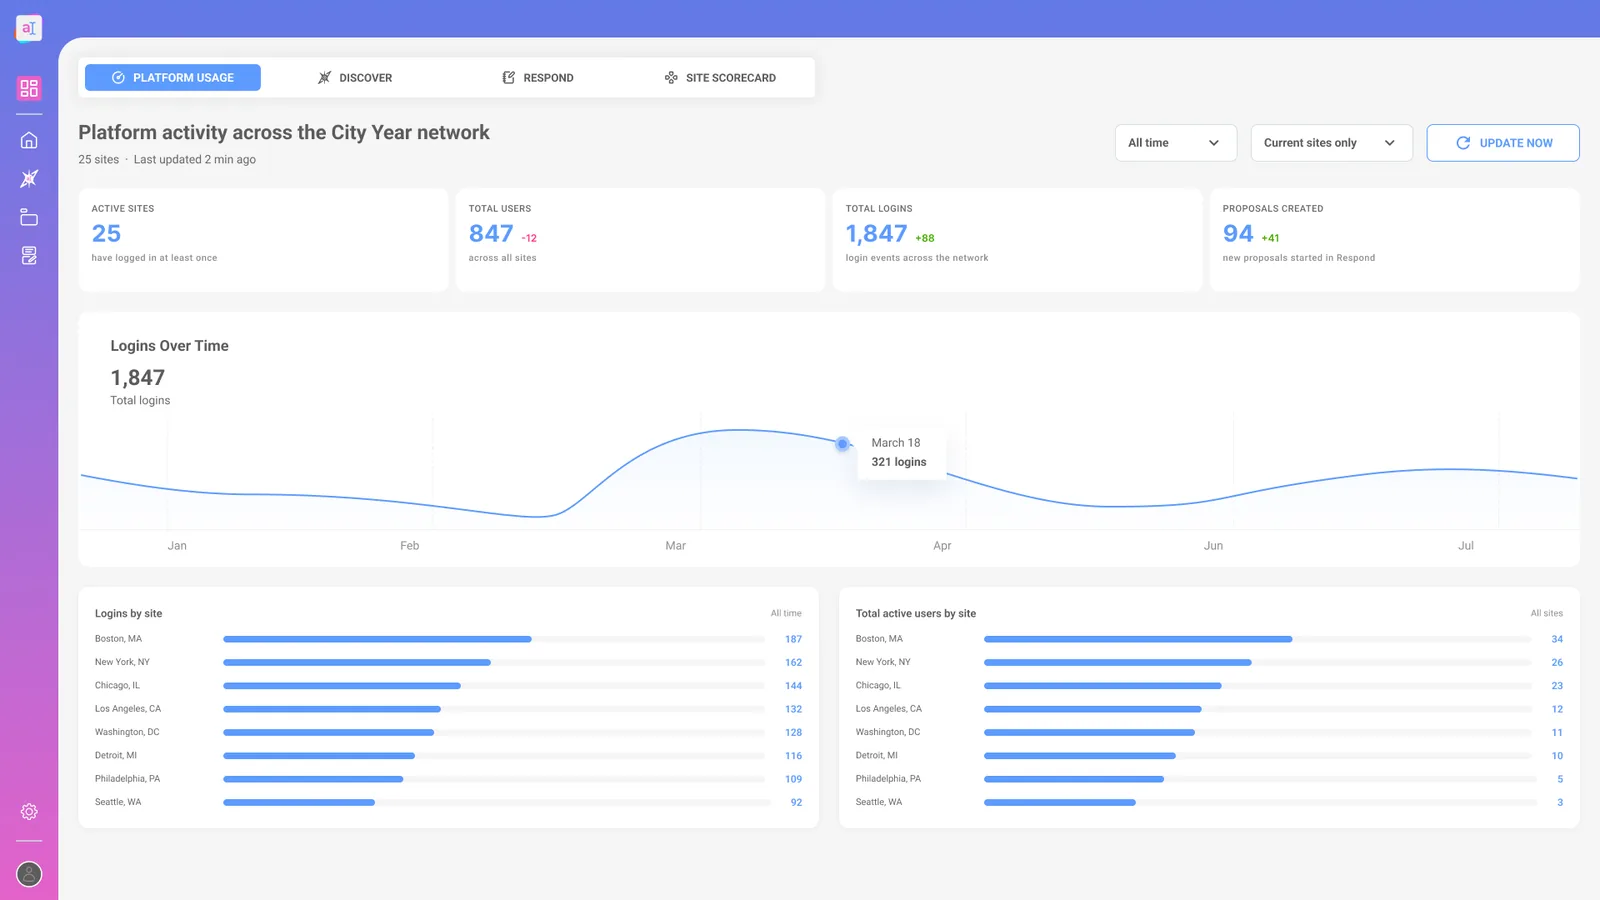Open the Current sites only dropdown
The image size is (1600, 900).
[1332, 143]
